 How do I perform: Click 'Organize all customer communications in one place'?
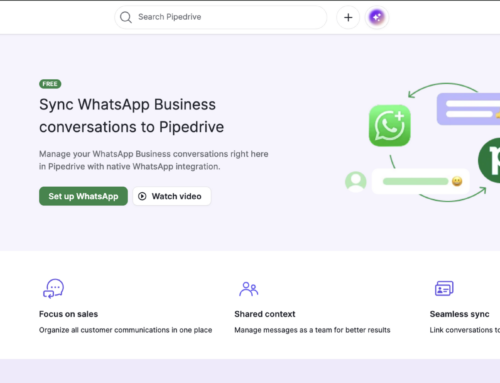(x=125, y=330)
